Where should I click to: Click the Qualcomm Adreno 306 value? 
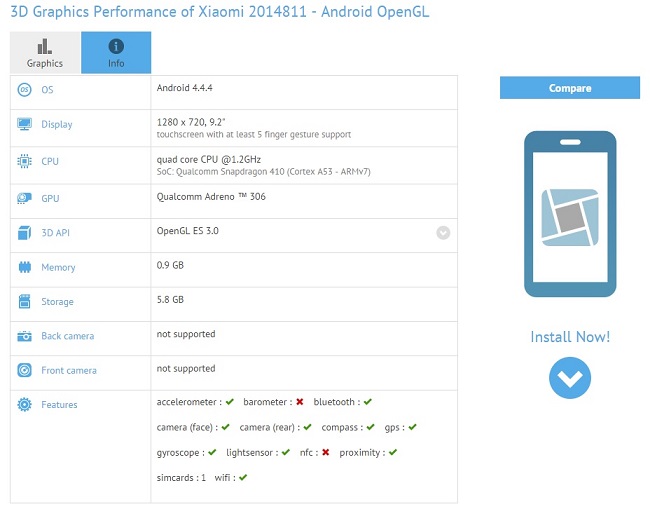click(211, 197)
